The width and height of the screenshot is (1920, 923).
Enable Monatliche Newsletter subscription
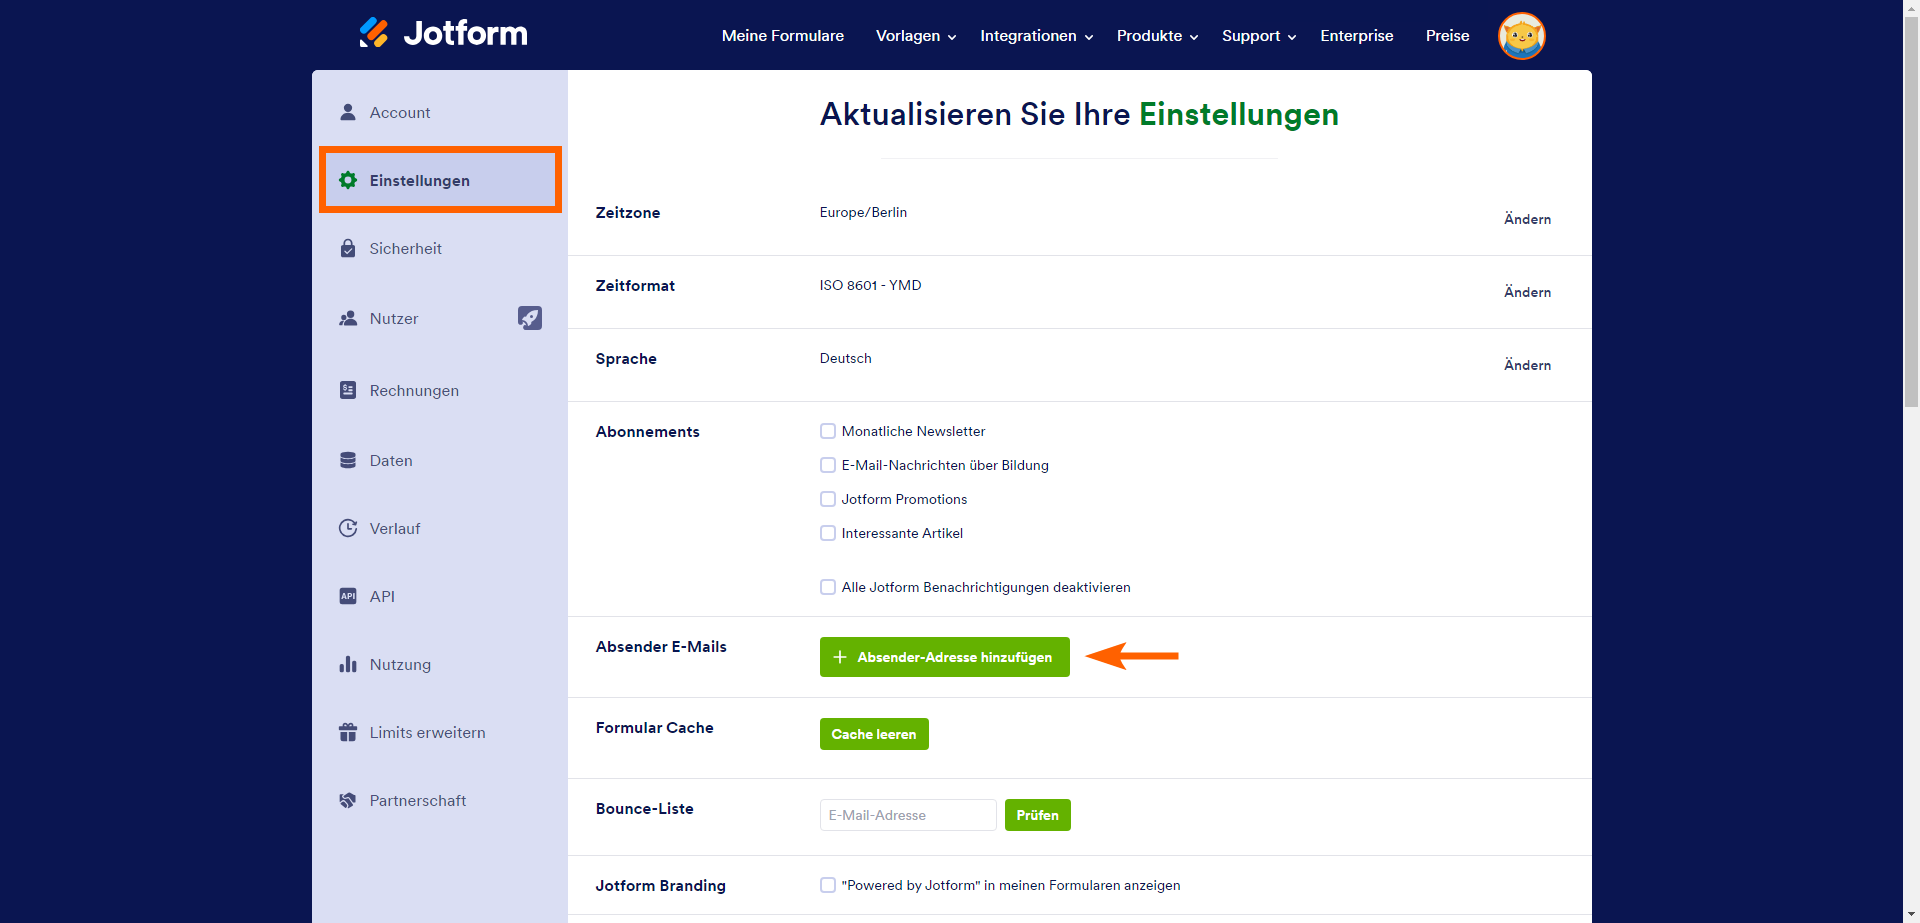click(828, 431)
